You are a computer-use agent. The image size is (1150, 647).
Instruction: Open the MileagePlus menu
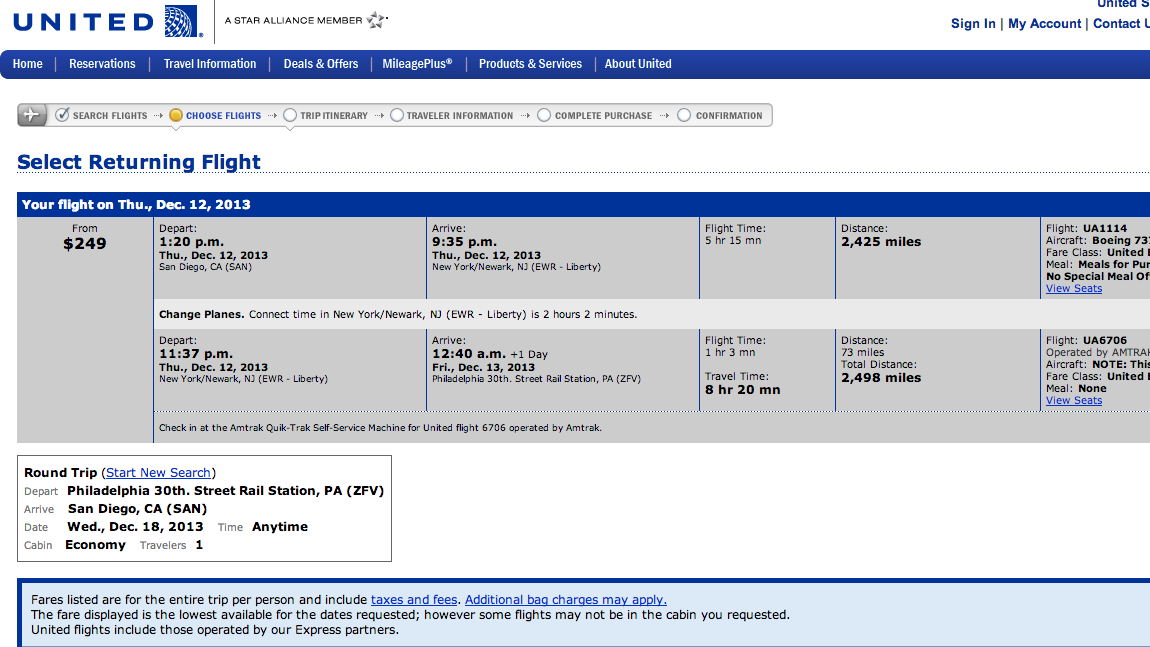coord(417,64)
